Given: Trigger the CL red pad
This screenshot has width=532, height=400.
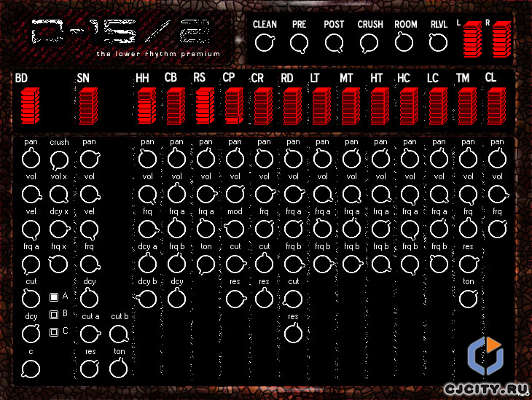Looking at the screenshot, I should pyautogui.click(x=497, y=106).
